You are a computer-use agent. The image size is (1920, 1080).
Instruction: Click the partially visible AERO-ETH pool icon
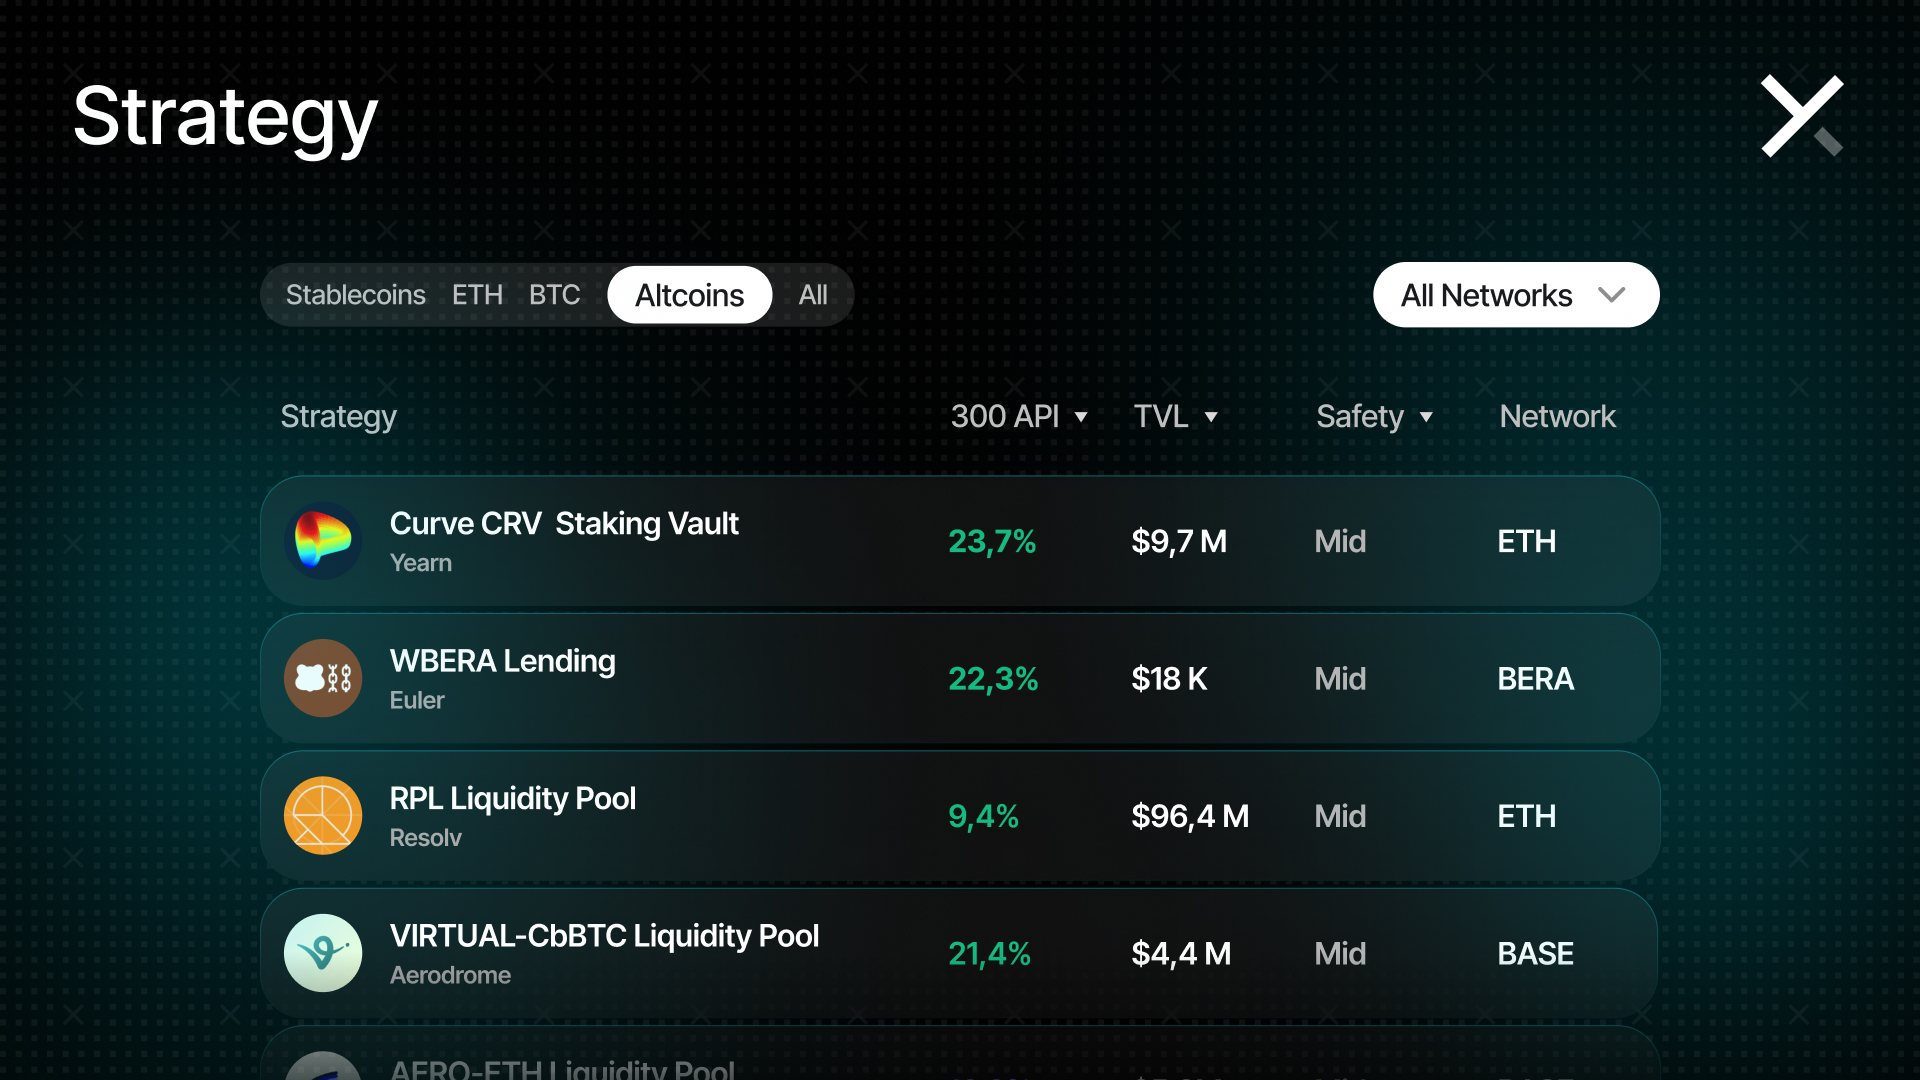(322, 1067)
